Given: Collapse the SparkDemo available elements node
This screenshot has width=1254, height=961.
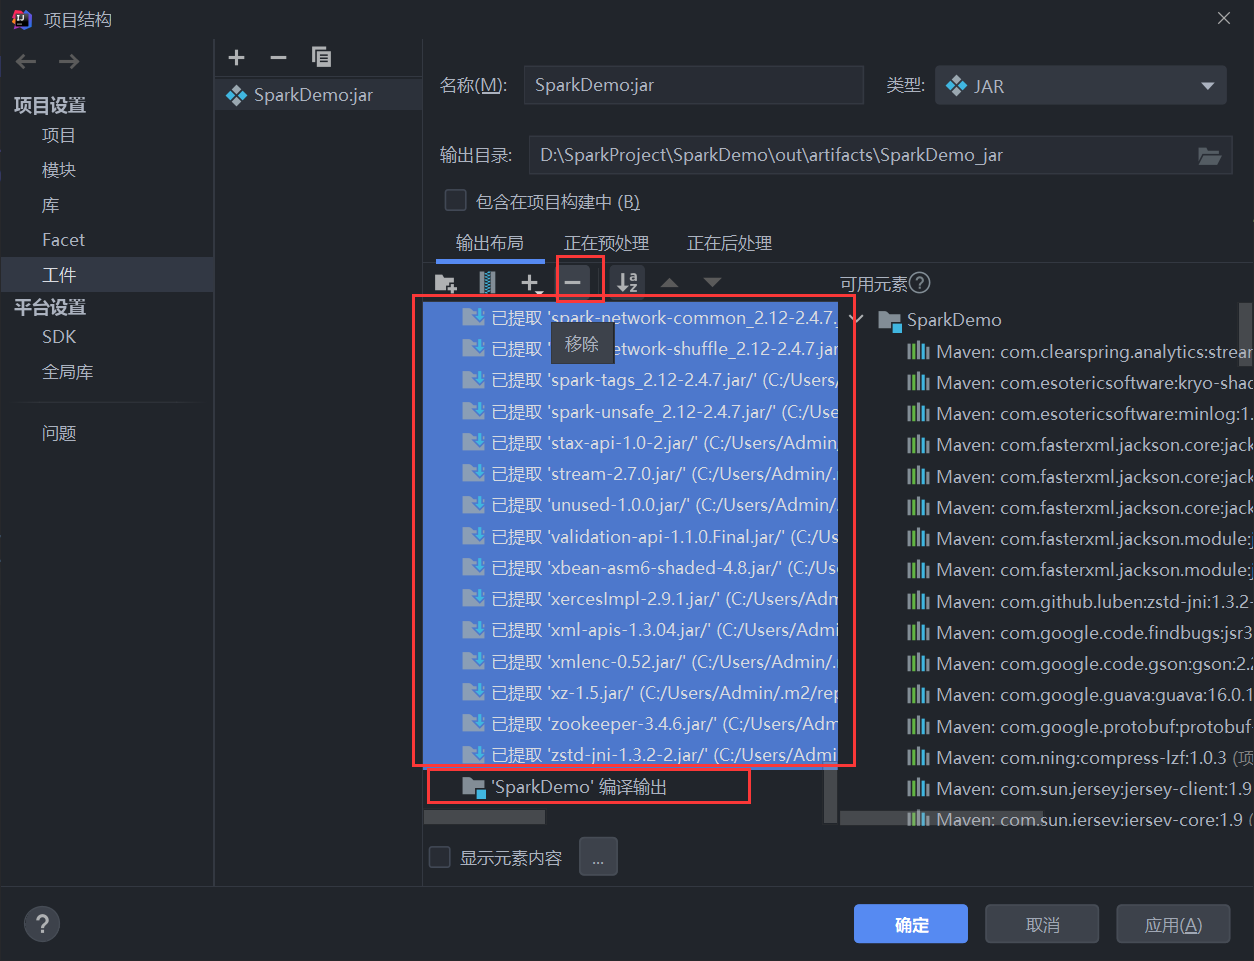Looking at the screenshot, I should click(857, 320).
